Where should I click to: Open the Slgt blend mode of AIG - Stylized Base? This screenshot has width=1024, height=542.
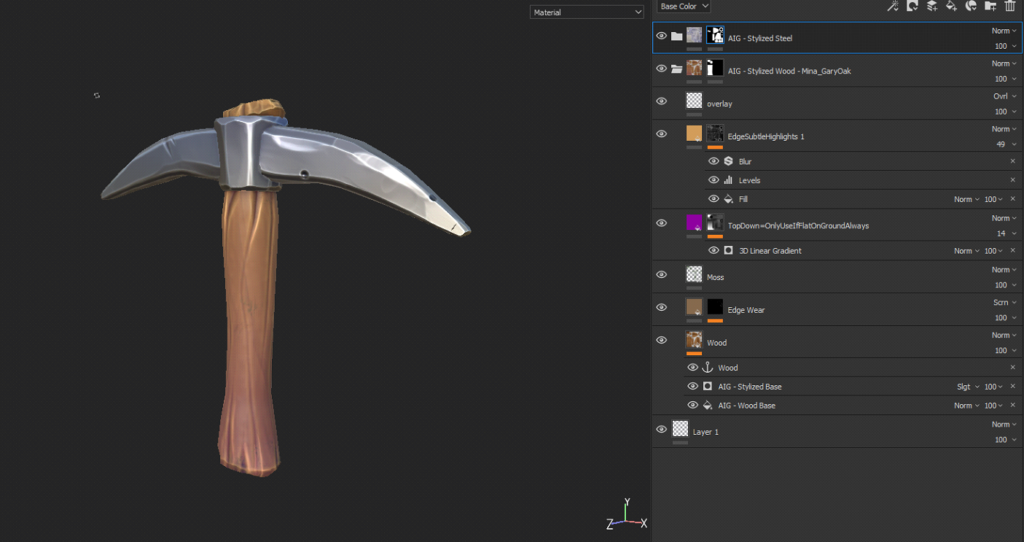click(x=968, y=387)
